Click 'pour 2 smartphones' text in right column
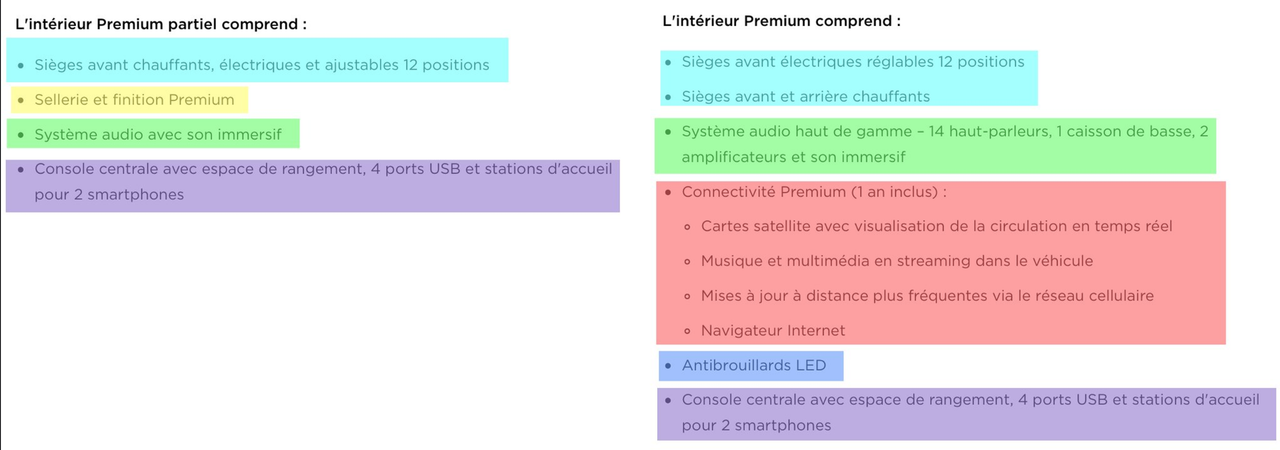The image size is (1280, 450). tap(756, 426)
